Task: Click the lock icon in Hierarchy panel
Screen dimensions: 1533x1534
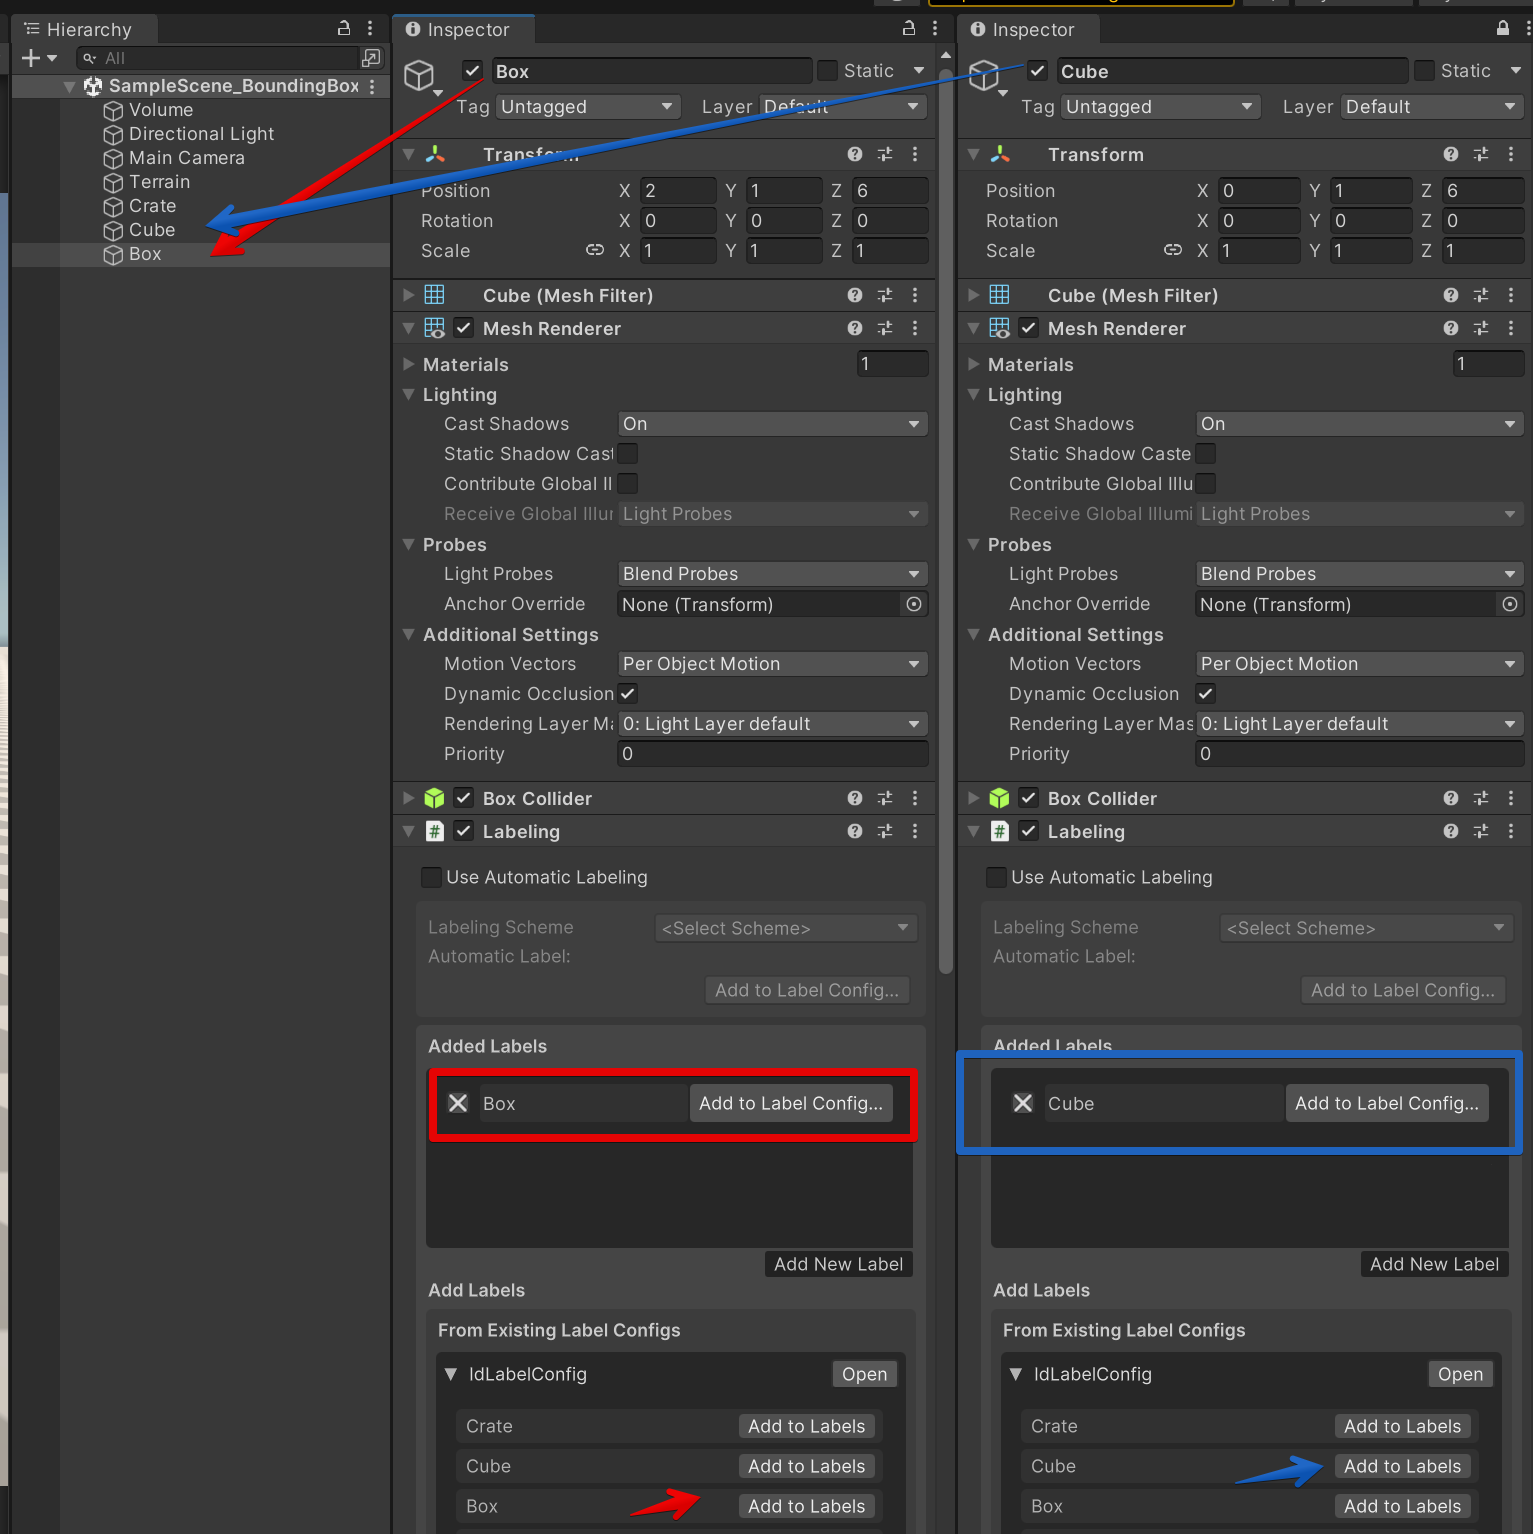Action: point(344,28)
